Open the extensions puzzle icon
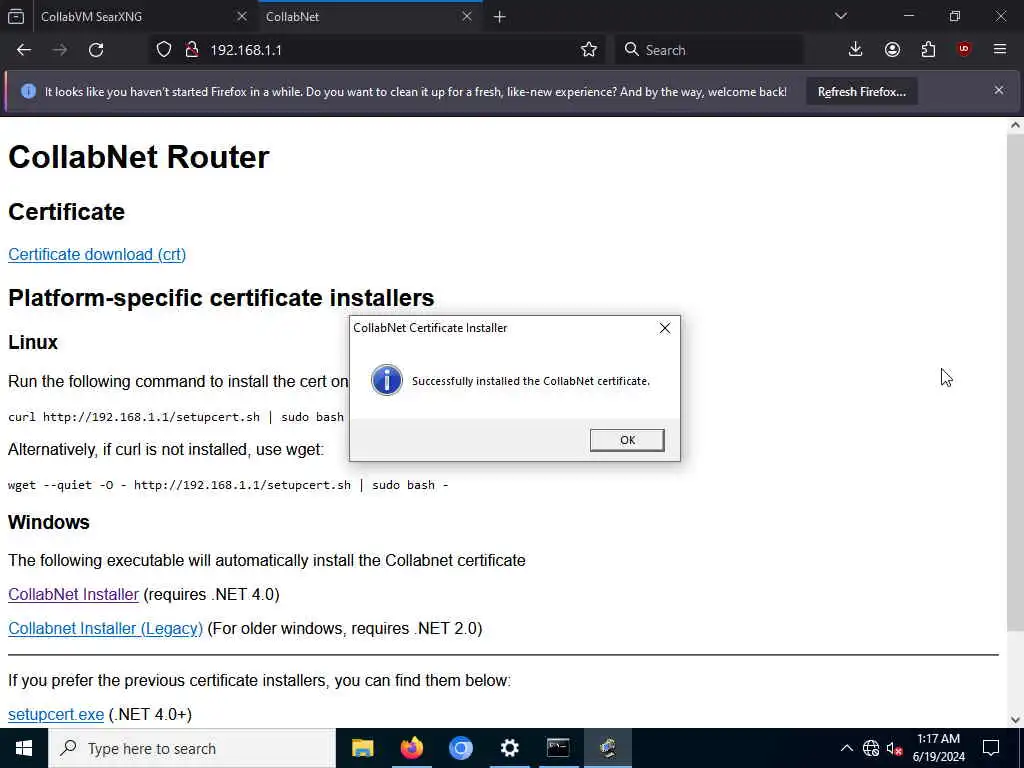Image resolution: width=1024 pixels, height=768 pixels. [928, 50]
